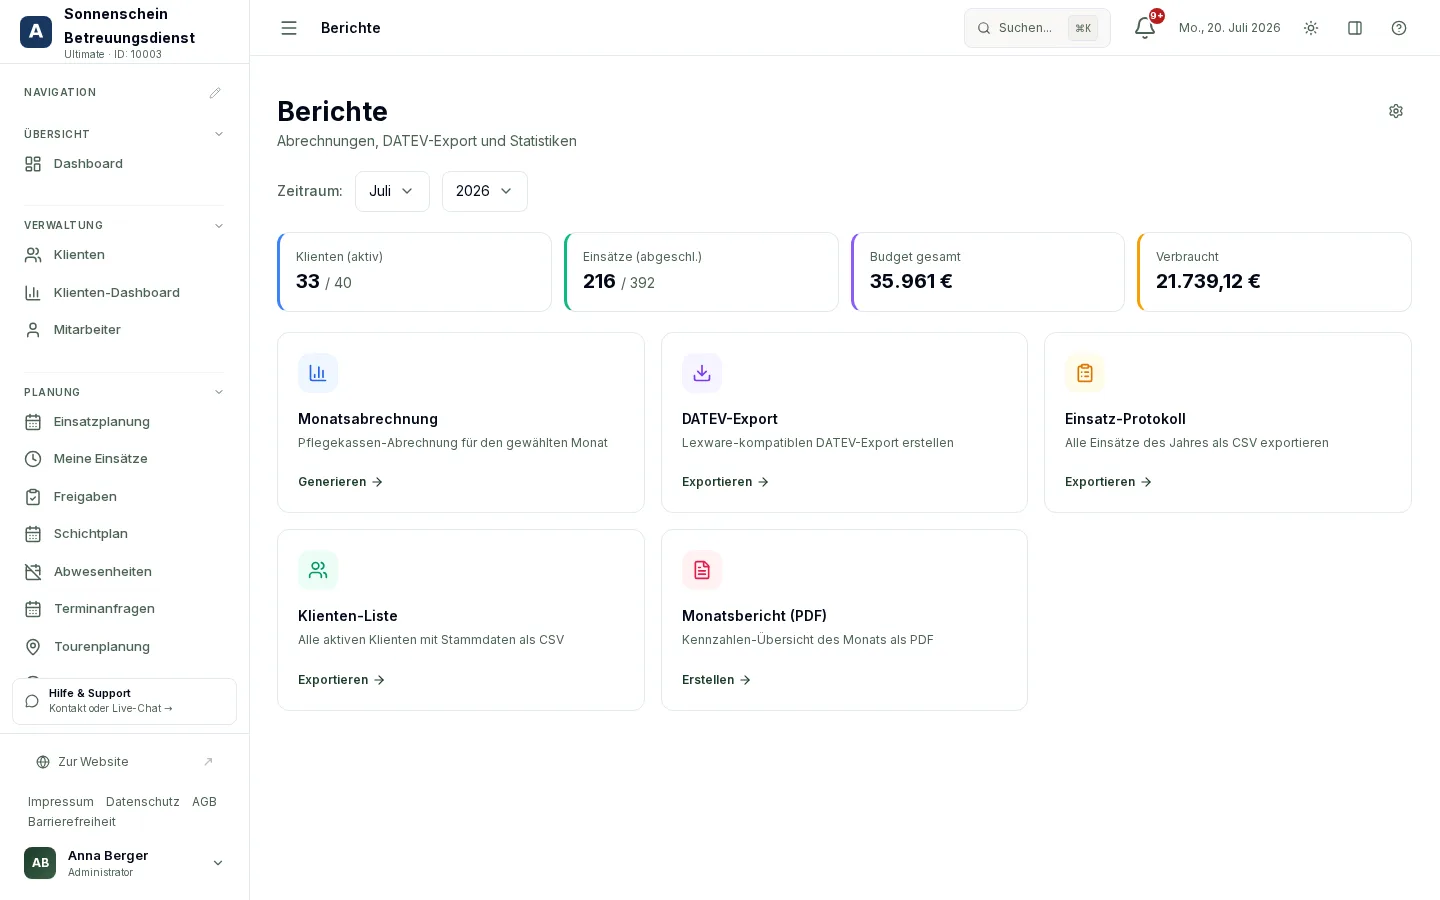Screen dimensions: 1440x900
Task: Click the Klienten-Liste people icon
Action: [318, 570]
